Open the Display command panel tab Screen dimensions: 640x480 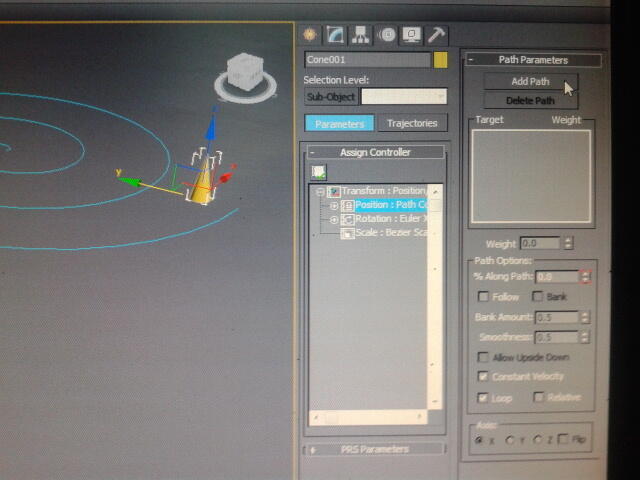(x=411, y=35)
